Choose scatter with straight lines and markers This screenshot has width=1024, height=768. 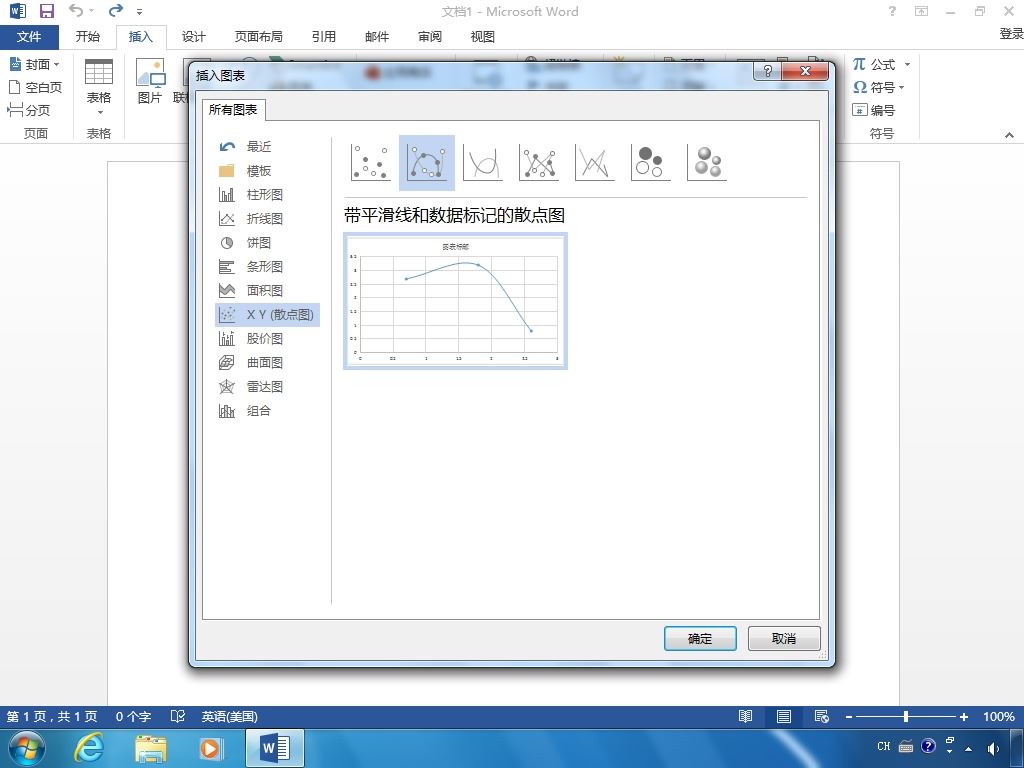(x=539, y=163)
